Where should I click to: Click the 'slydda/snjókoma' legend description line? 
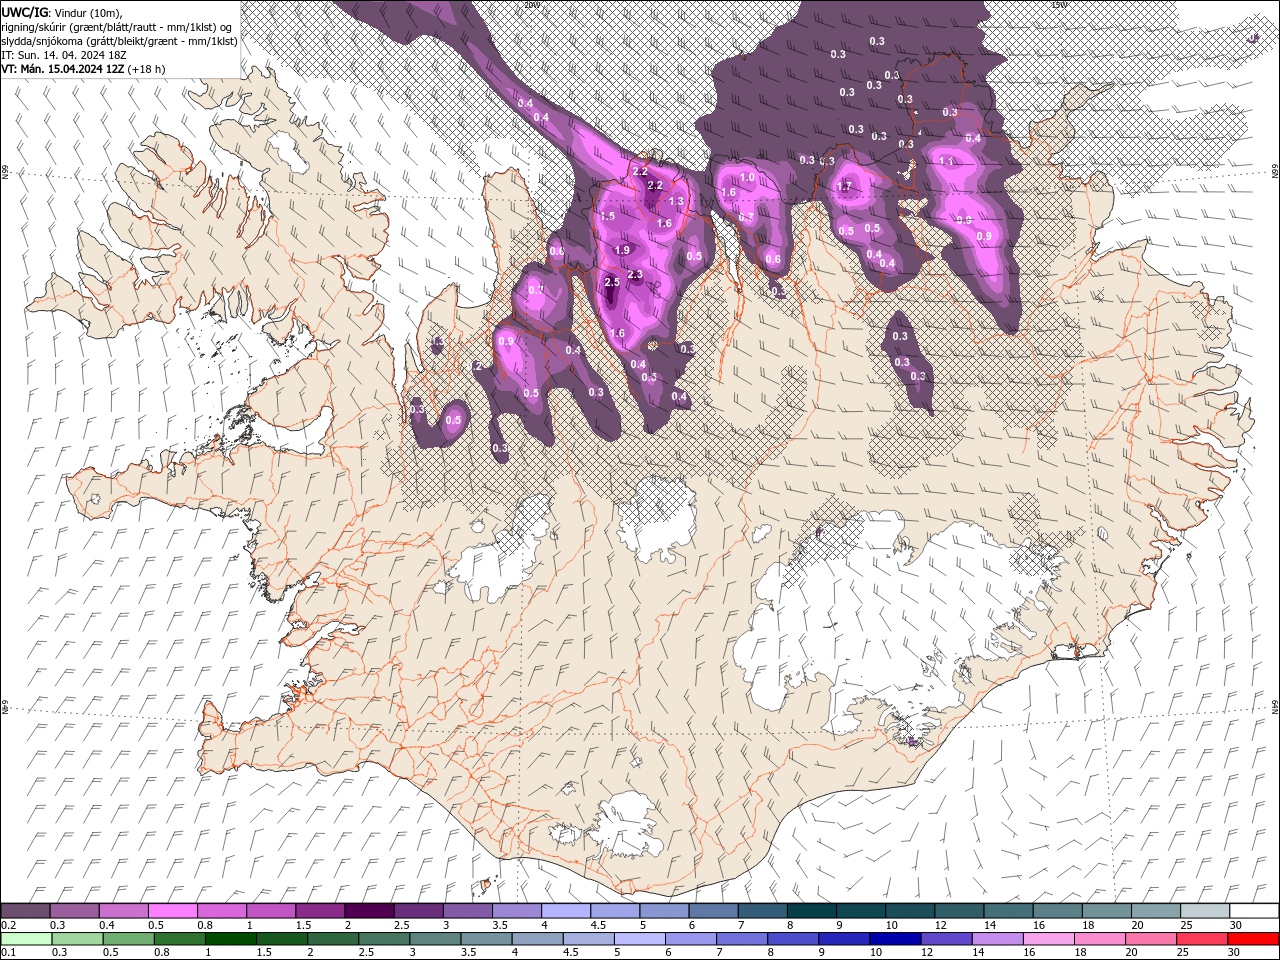120,41
